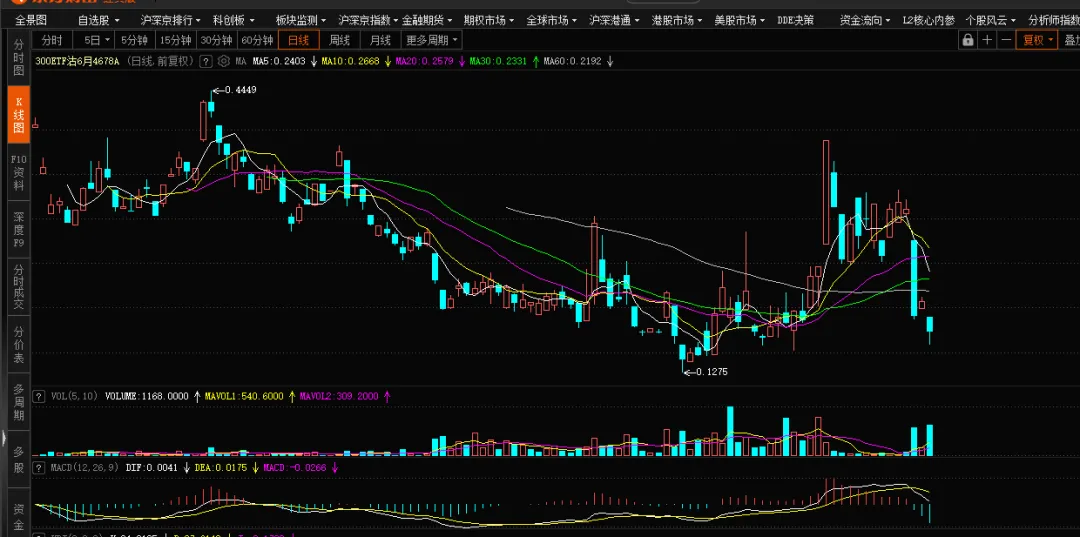Switch chart period to 周线
Image resolution: width=1080 pixels, height=537 pixels.
(x=339, y=41)
